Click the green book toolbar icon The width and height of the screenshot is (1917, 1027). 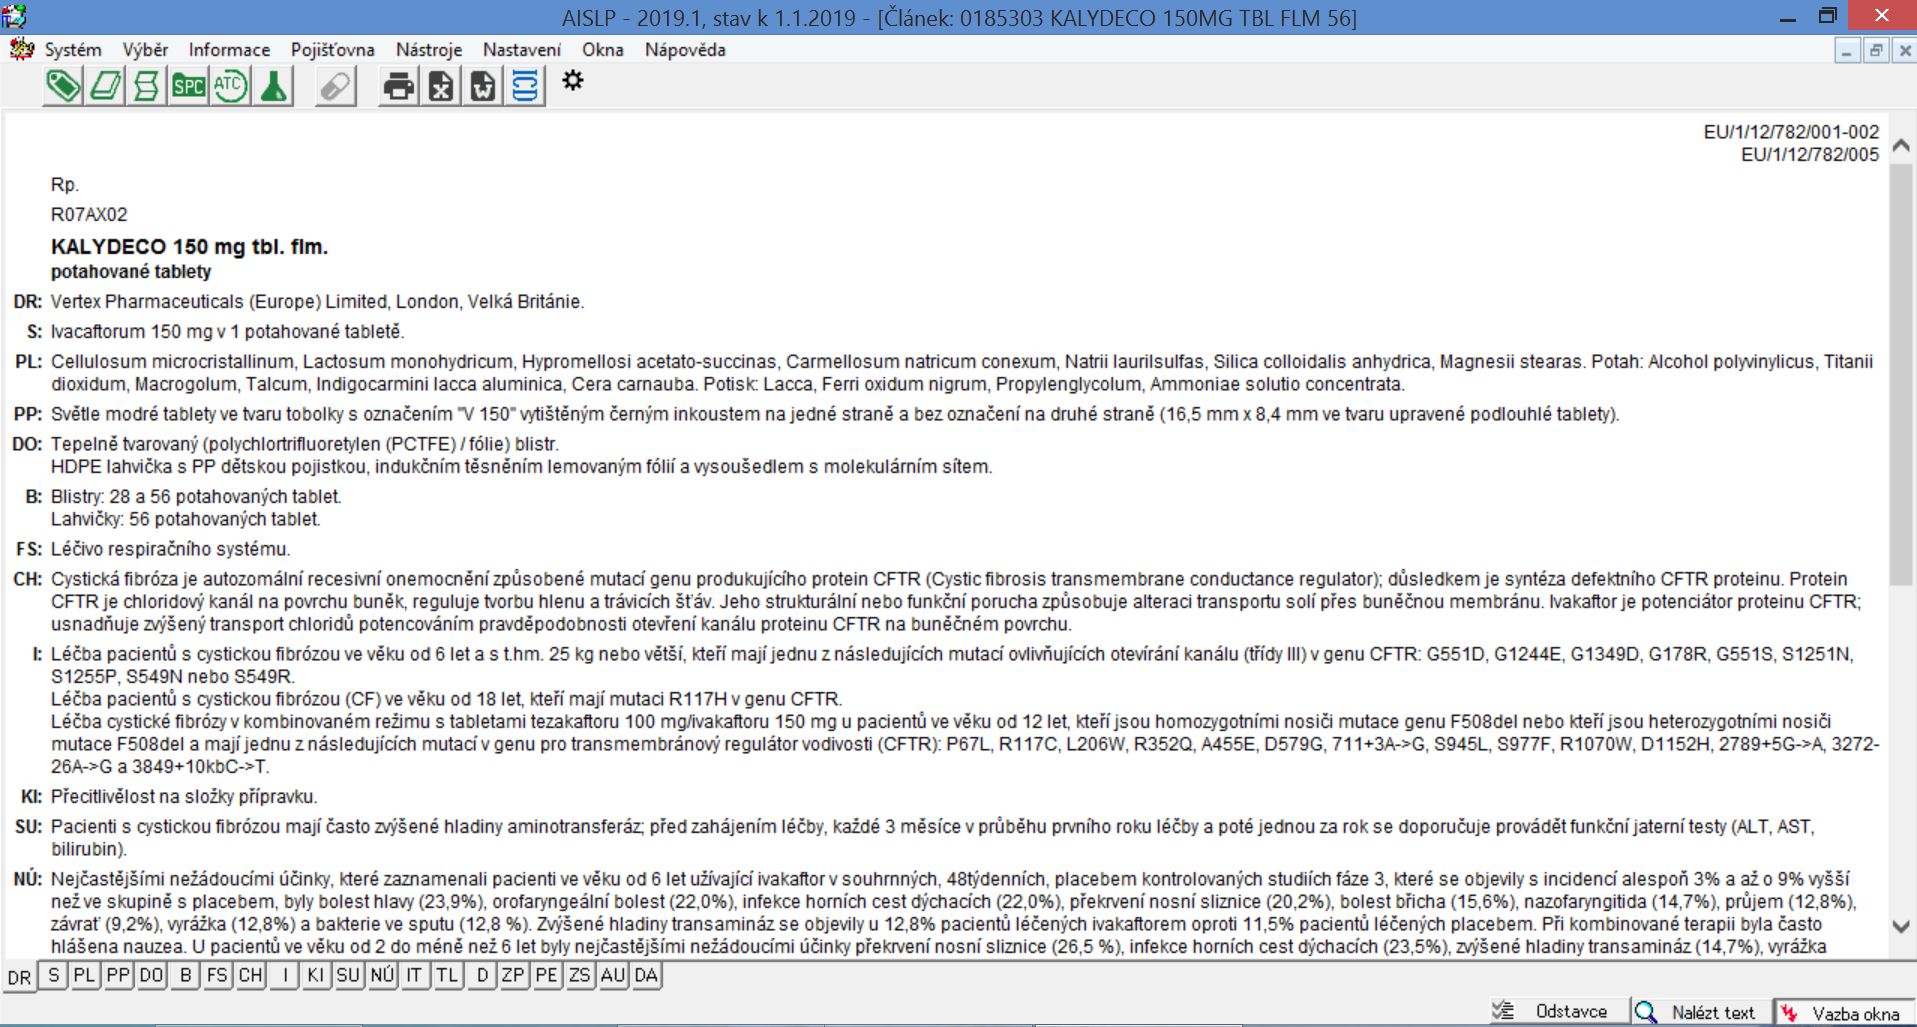click(105, 87)
